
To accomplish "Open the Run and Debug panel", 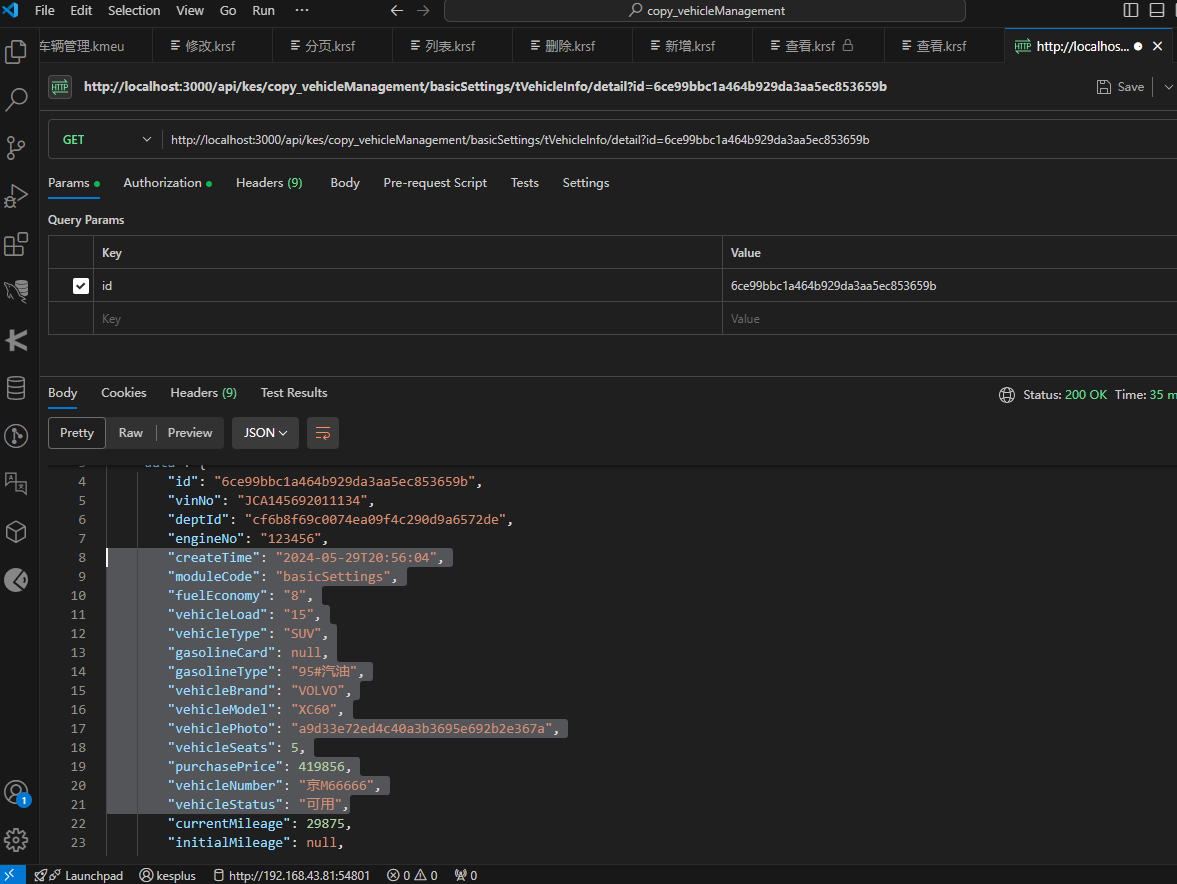I will pos(15,196).
